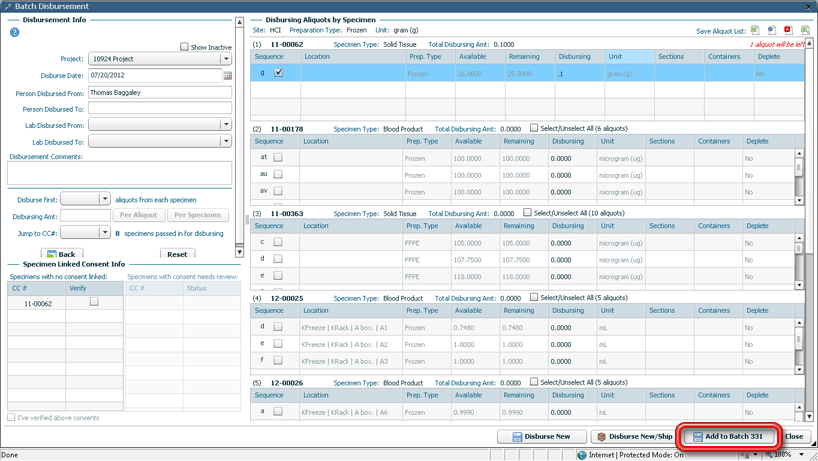Click the Person Disbursed From field
818x461 pixels.
tap(160, 92)
